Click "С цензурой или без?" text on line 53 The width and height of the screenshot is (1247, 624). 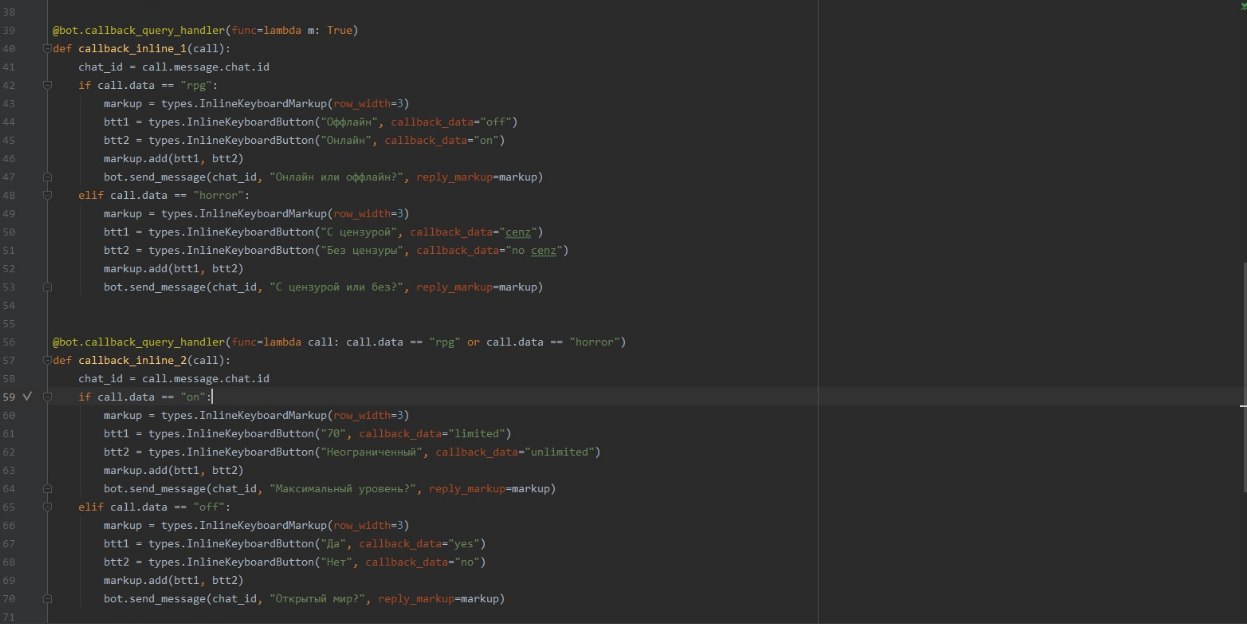click(337, 287)
